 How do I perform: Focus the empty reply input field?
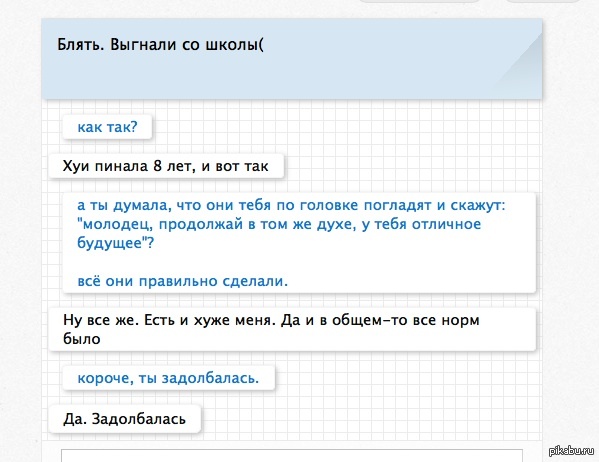click(292, 456)
